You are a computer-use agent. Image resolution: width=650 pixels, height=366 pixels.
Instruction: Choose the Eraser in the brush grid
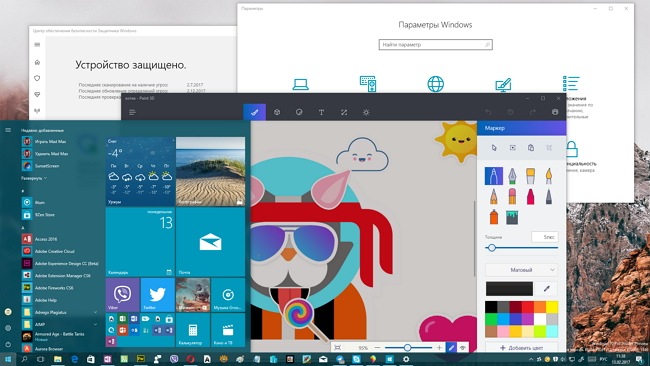point(512,196)
